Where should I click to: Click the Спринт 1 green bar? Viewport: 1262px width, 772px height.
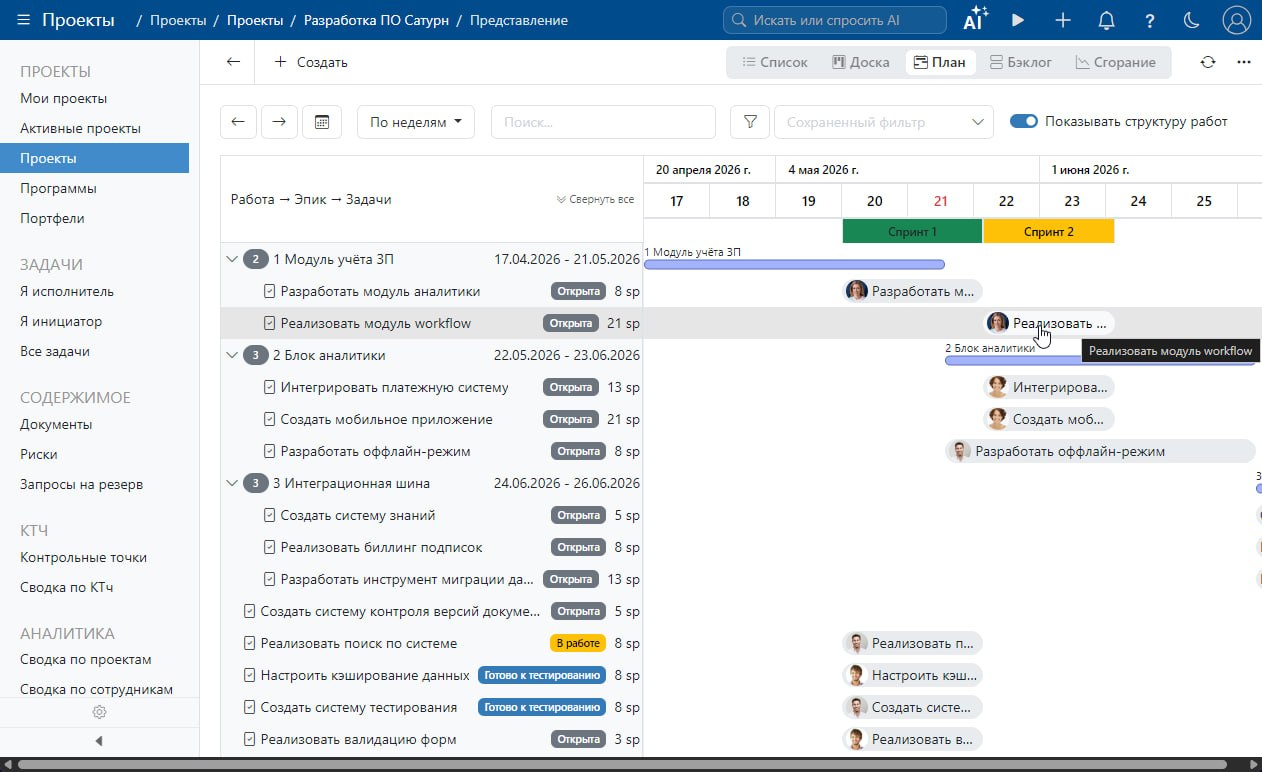click(x=912, y=231)
